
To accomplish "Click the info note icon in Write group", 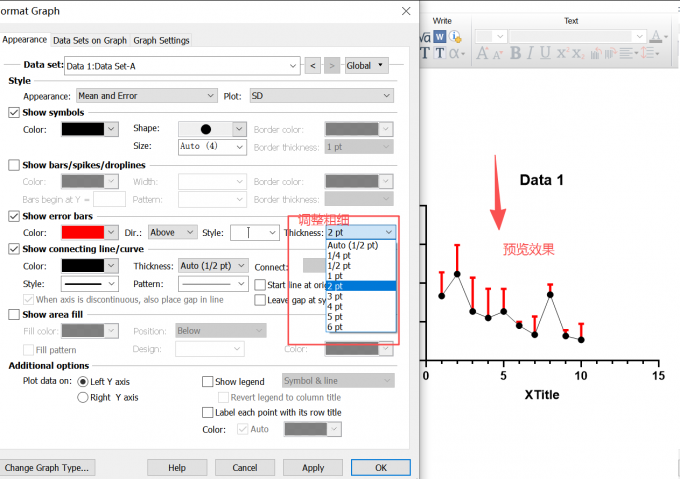I will [453, 37].
